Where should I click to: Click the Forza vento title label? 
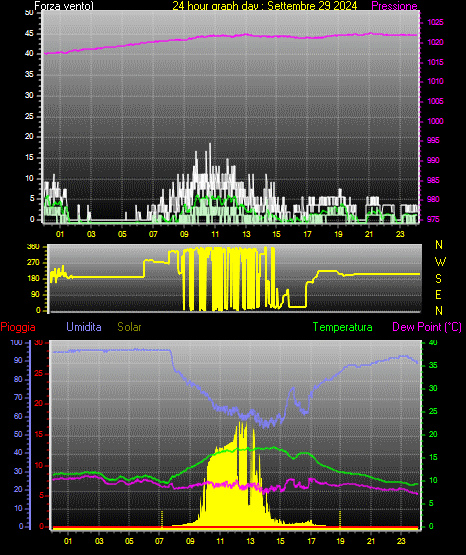pyautogui.click(x=64, y=6)
